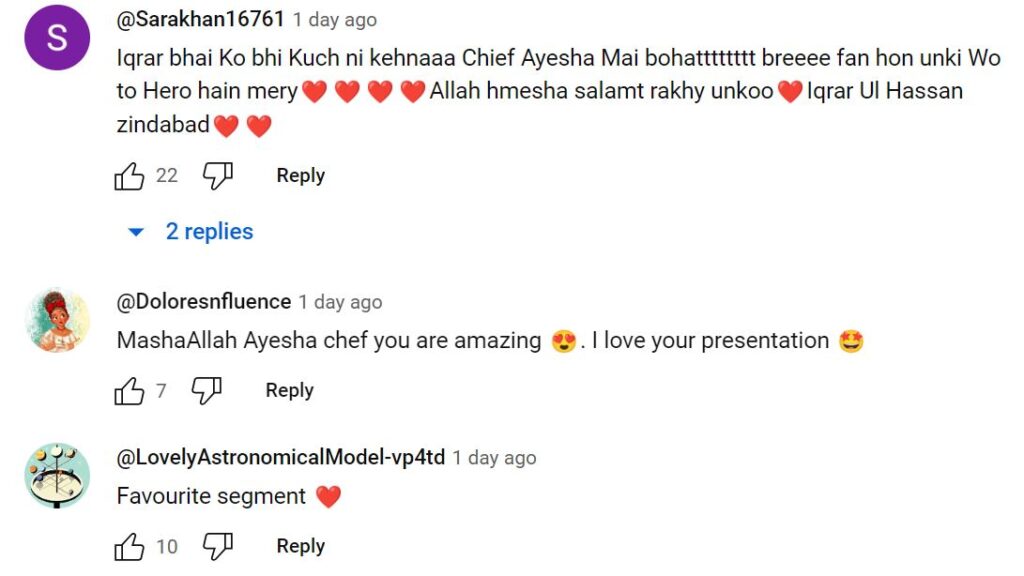The image size is (1024, 576).
Task: Reply to @Doloresnfluence's comment
Action: (289, 391)
